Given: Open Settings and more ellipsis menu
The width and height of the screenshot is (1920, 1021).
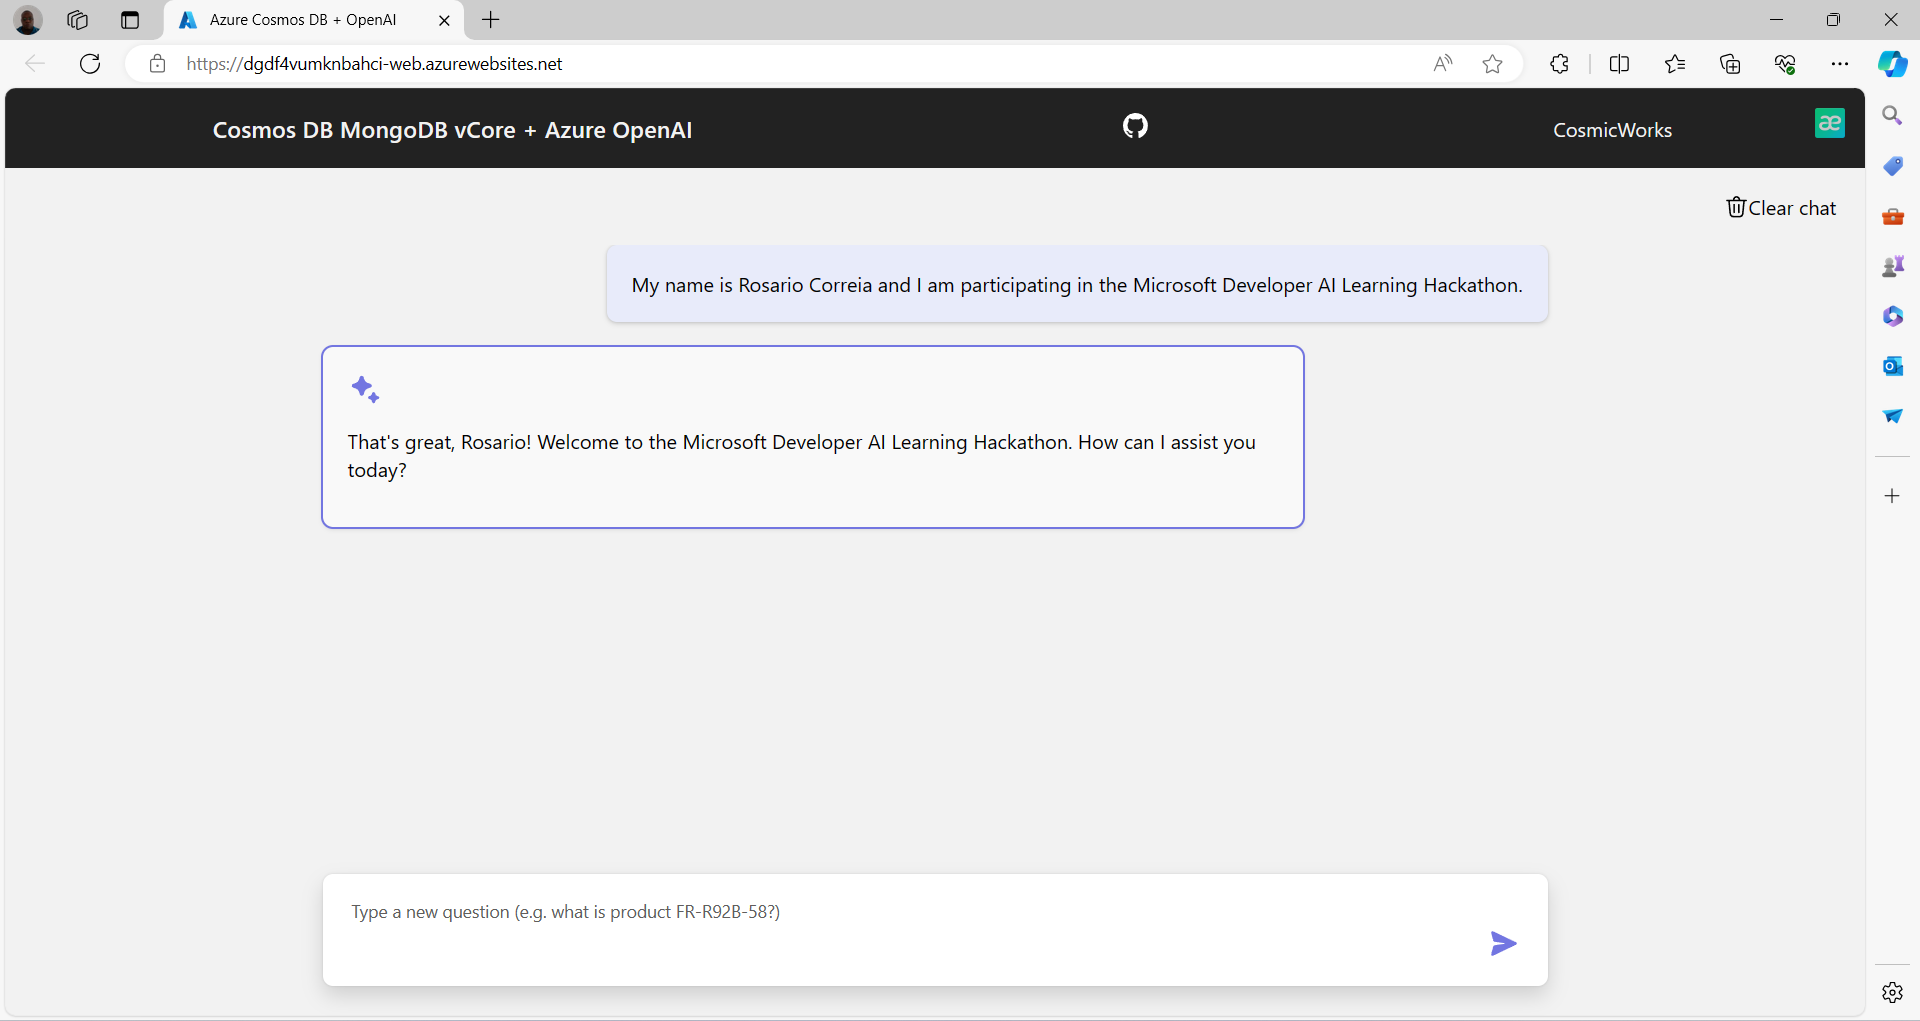Looking at the screenshot, I should click(1840, 64).
